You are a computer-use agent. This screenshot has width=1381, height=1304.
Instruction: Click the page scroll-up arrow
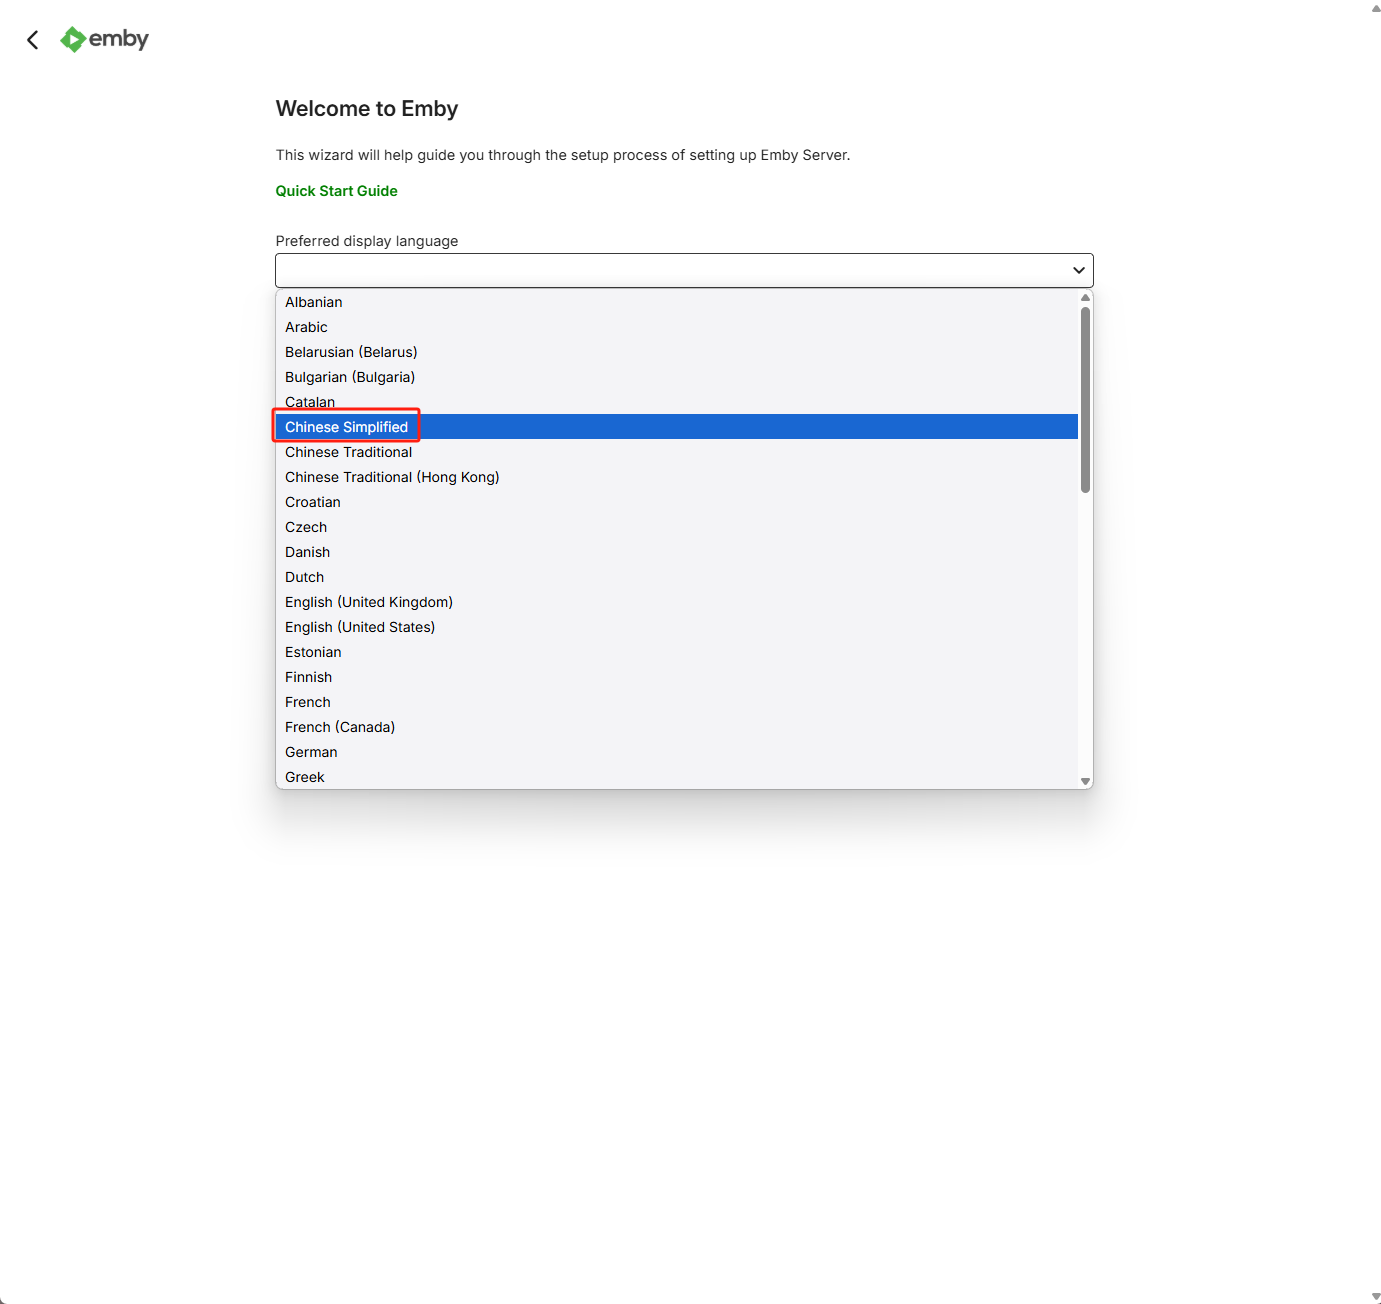point(1375,7)
